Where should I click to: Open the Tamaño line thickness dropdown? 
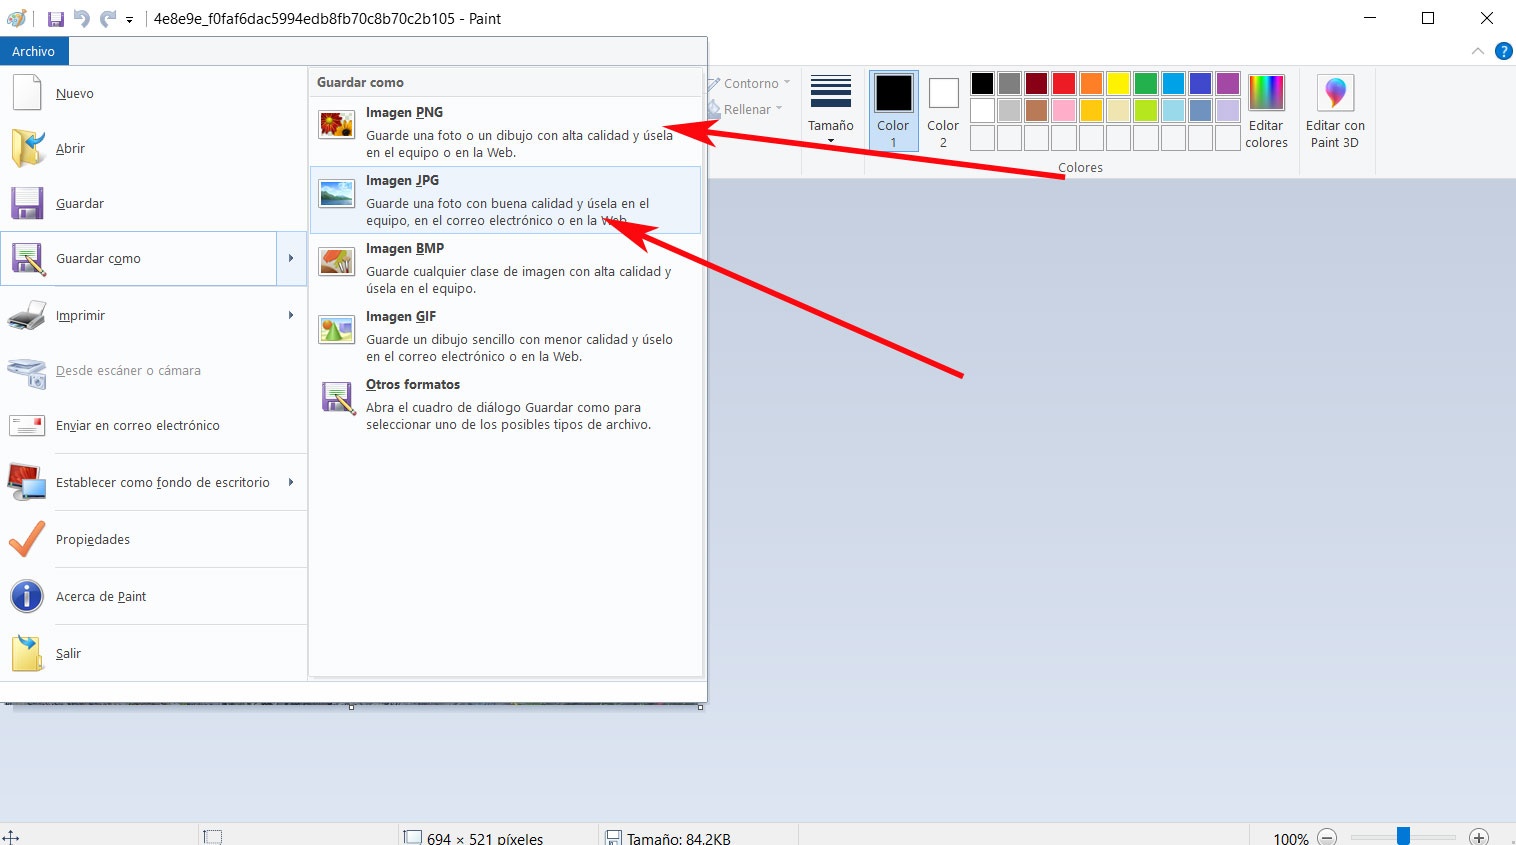pyautogui.click(x=831, y=109)
